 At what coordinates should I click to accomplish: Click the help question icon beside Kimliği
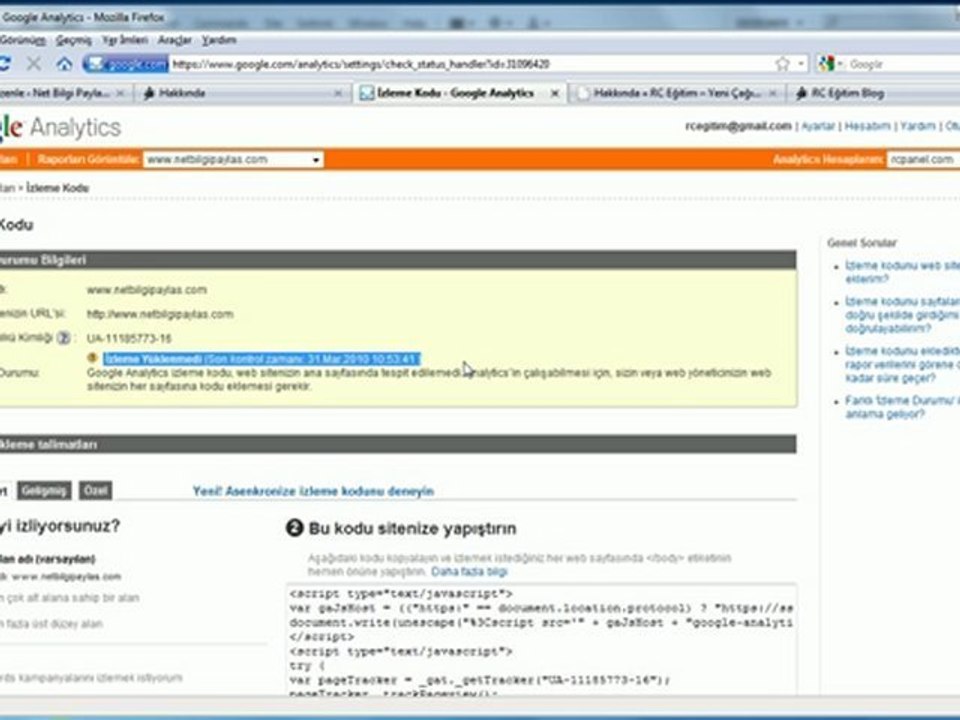point(63,337)
